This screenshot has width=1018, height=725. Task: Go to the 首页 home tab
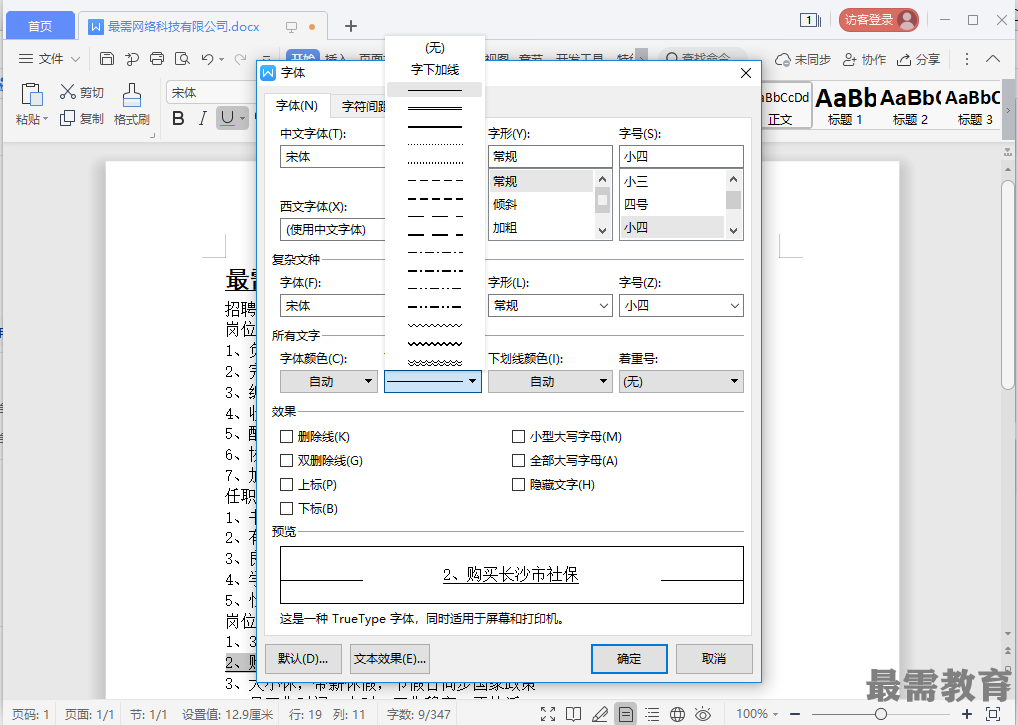coord(40,26)
